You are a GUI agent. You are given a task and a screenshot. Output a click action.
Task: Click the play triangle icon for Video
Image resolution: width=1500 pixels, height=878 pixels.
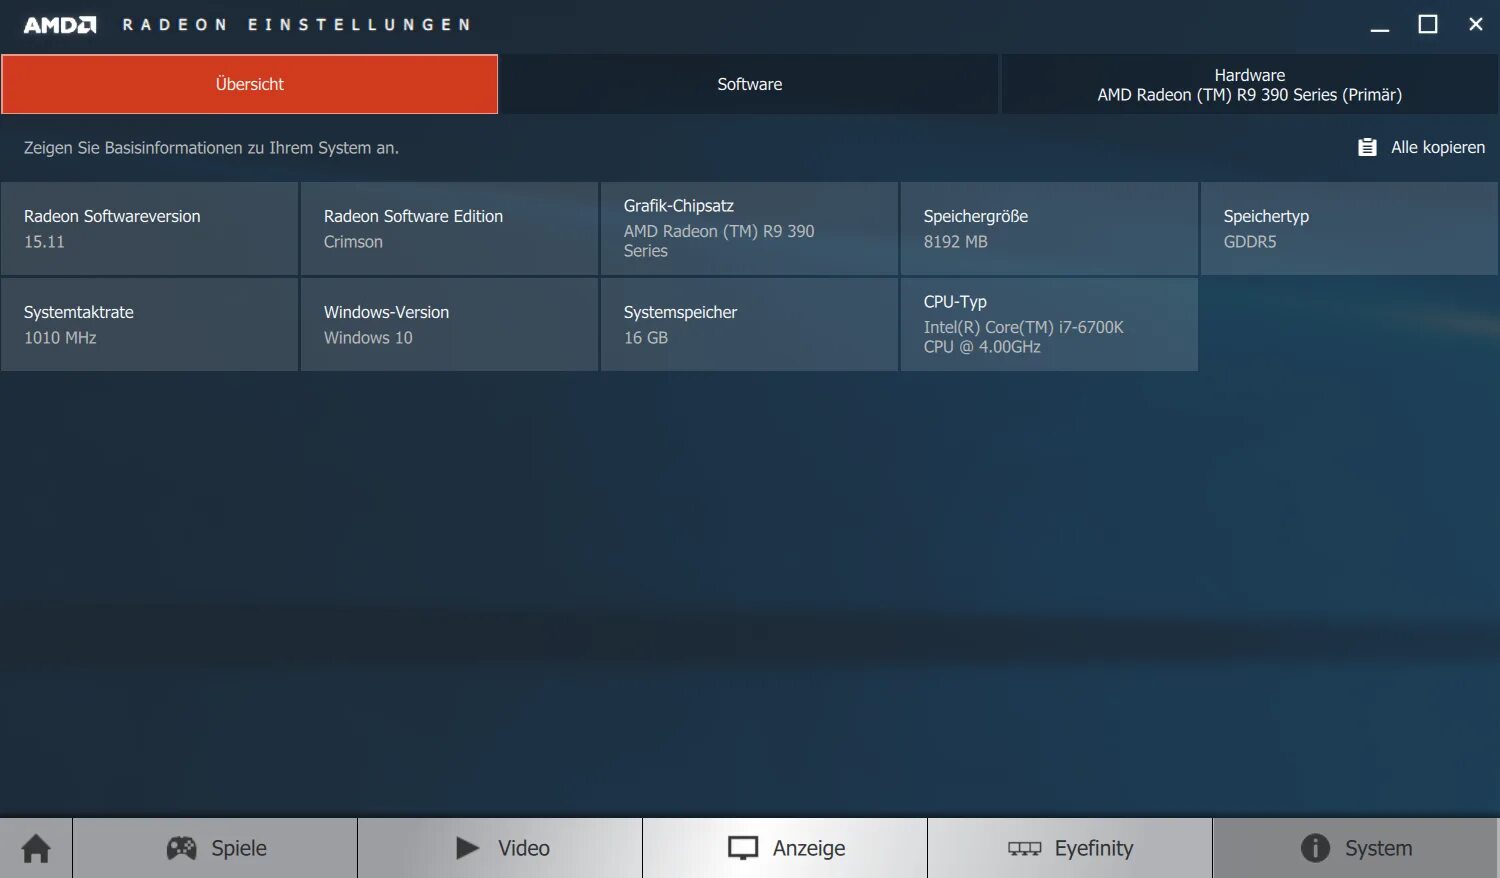click(467, 848)
